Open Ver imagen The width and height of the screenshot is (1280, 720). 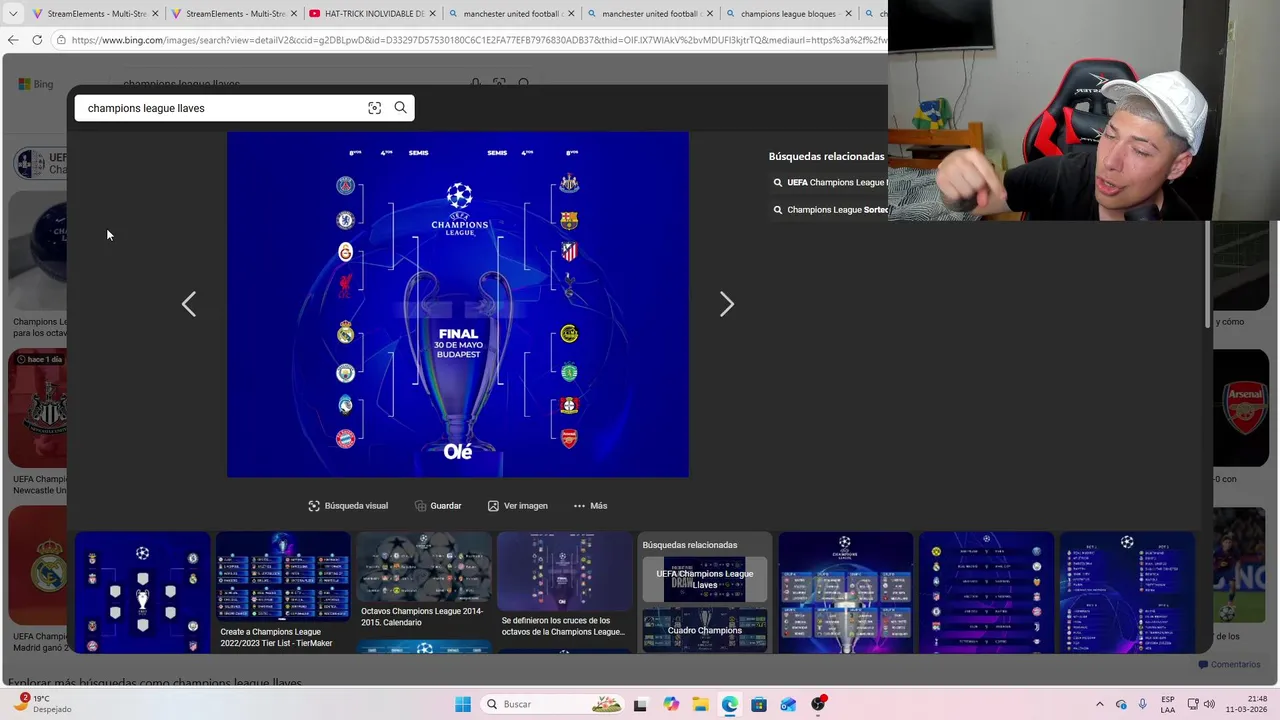(517, 506)
